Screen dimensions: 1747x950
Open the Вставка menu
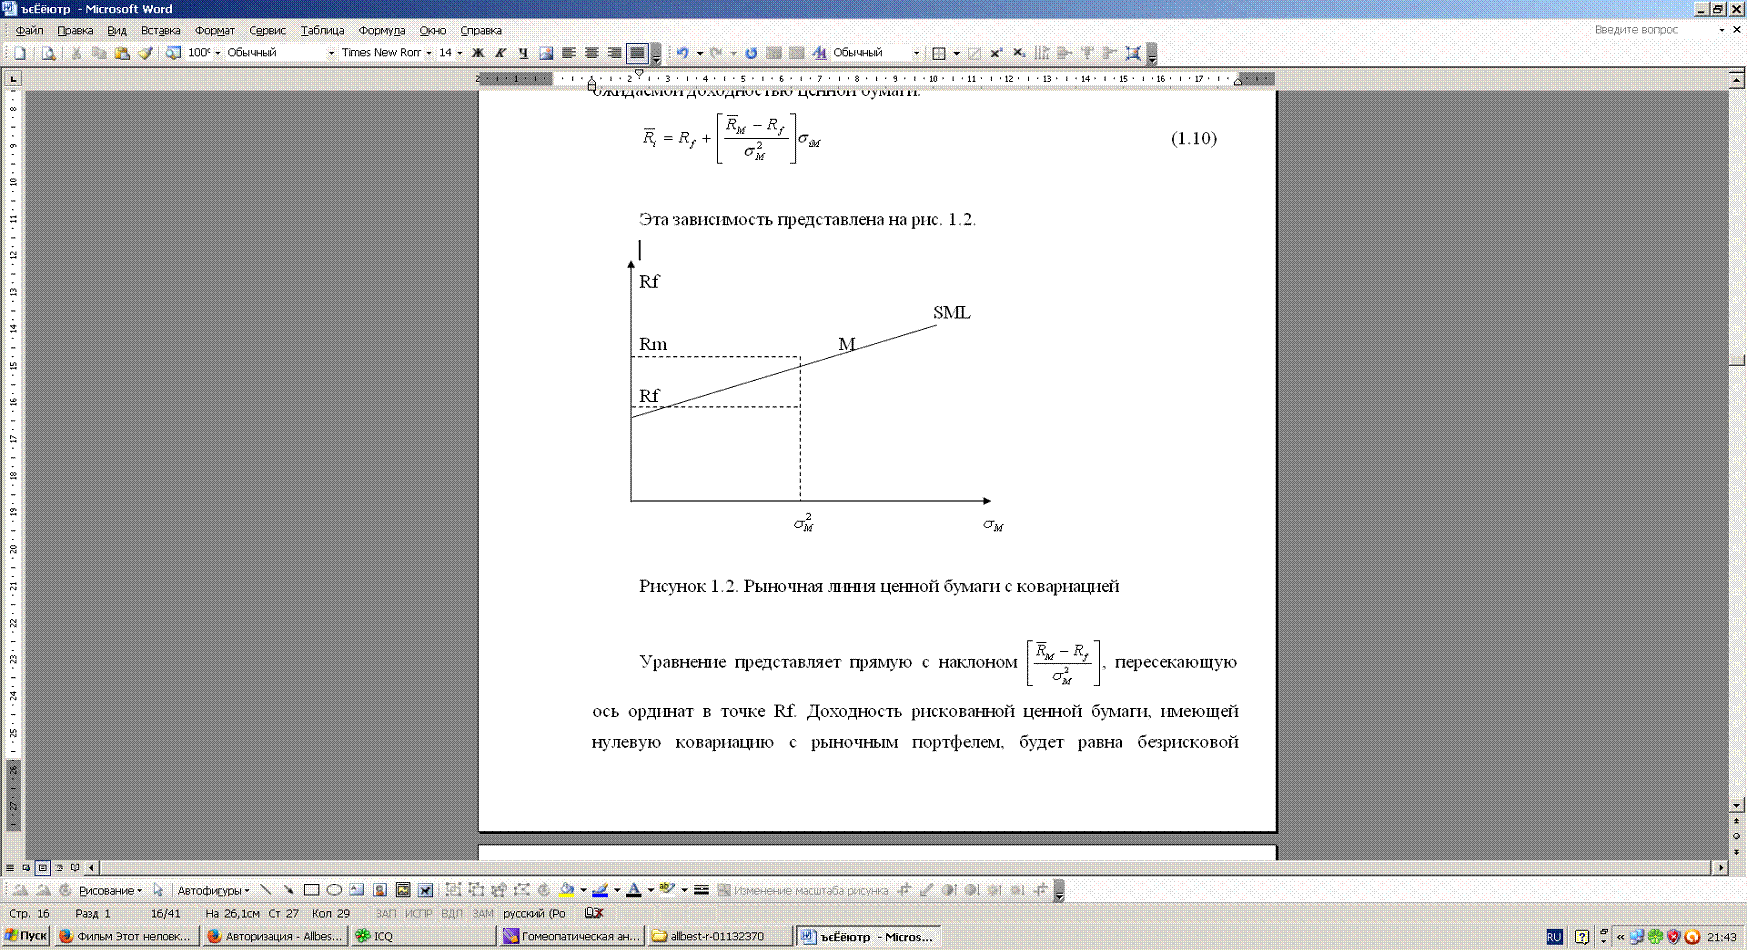160,31
